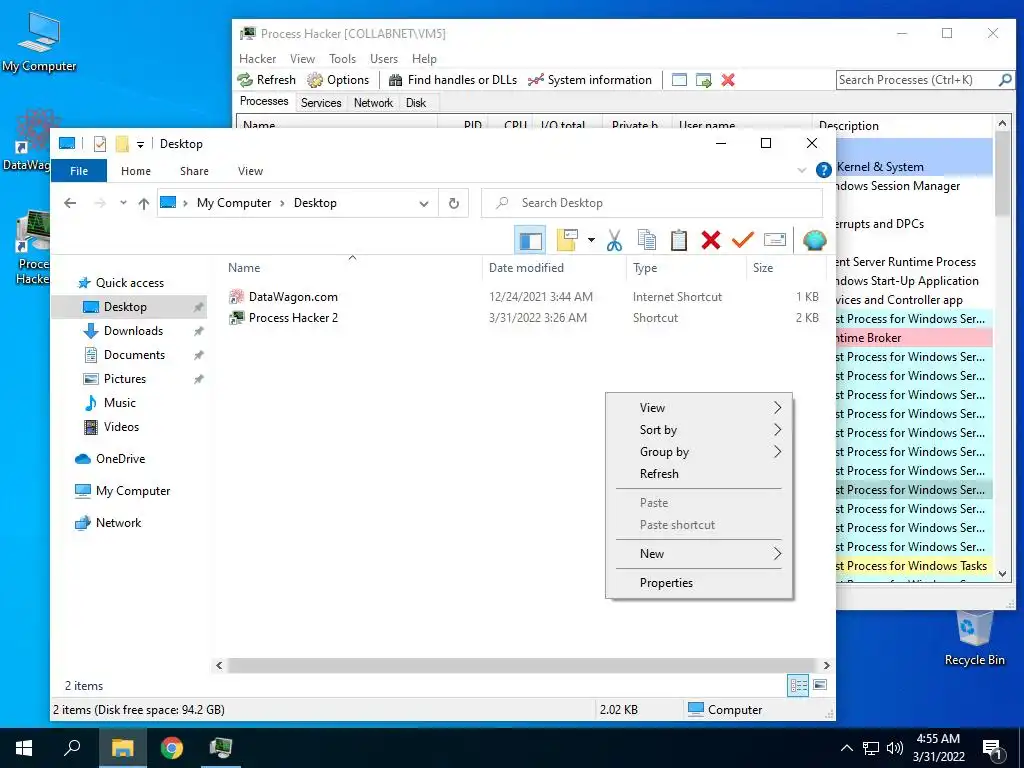Image resolution: width=1024 pixels, height=768 pixels.
Task: Select OneDrive in navigation pane
Action: [120, 458]
